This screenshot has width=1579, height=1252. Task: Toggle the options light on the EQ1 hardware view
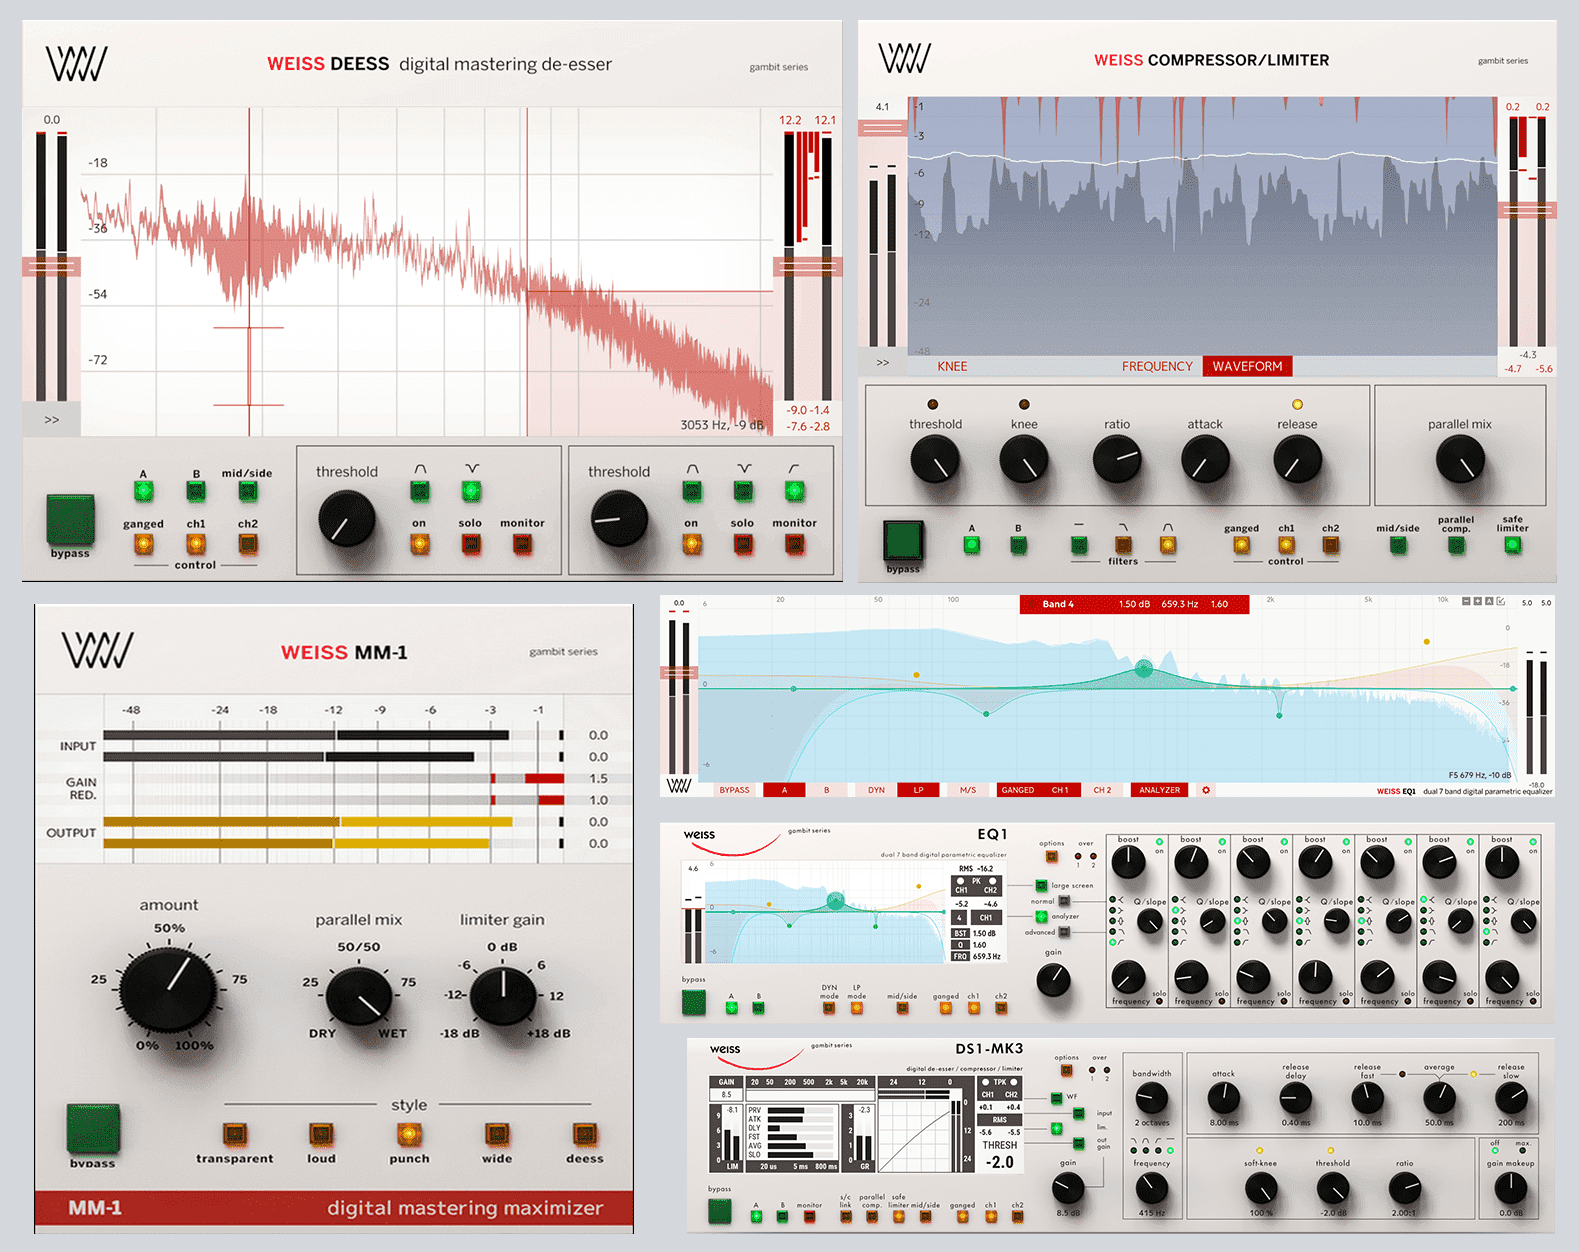pyautogui.click(x=1051, y=857)
